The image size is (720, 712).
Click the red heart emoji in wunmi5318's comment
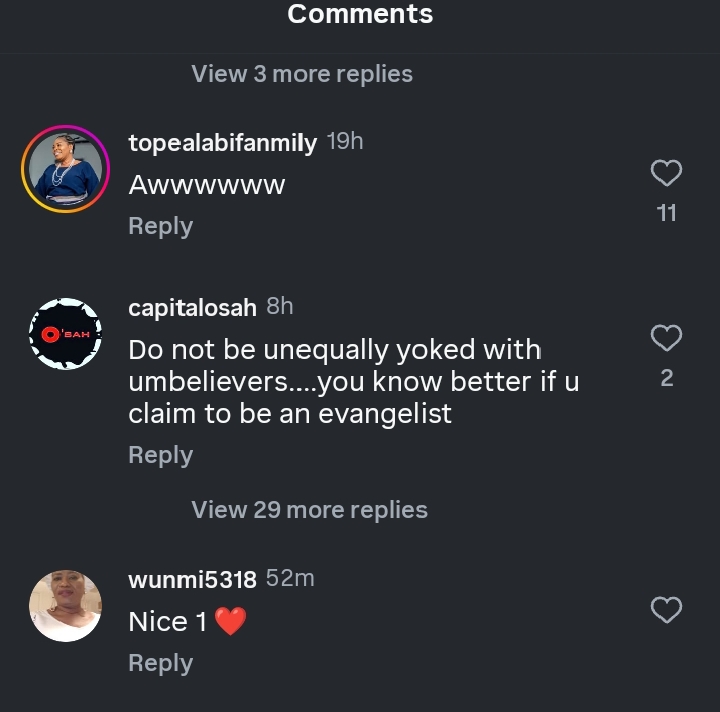tap(230, 622)
